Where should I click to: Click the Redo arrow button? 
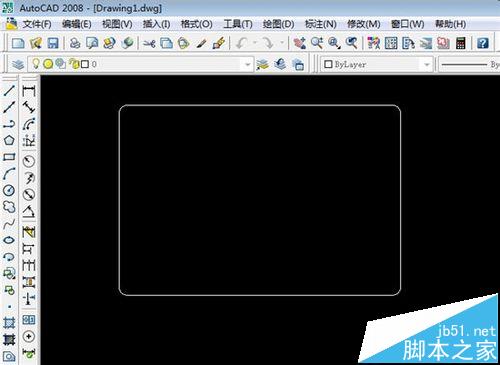269,43
